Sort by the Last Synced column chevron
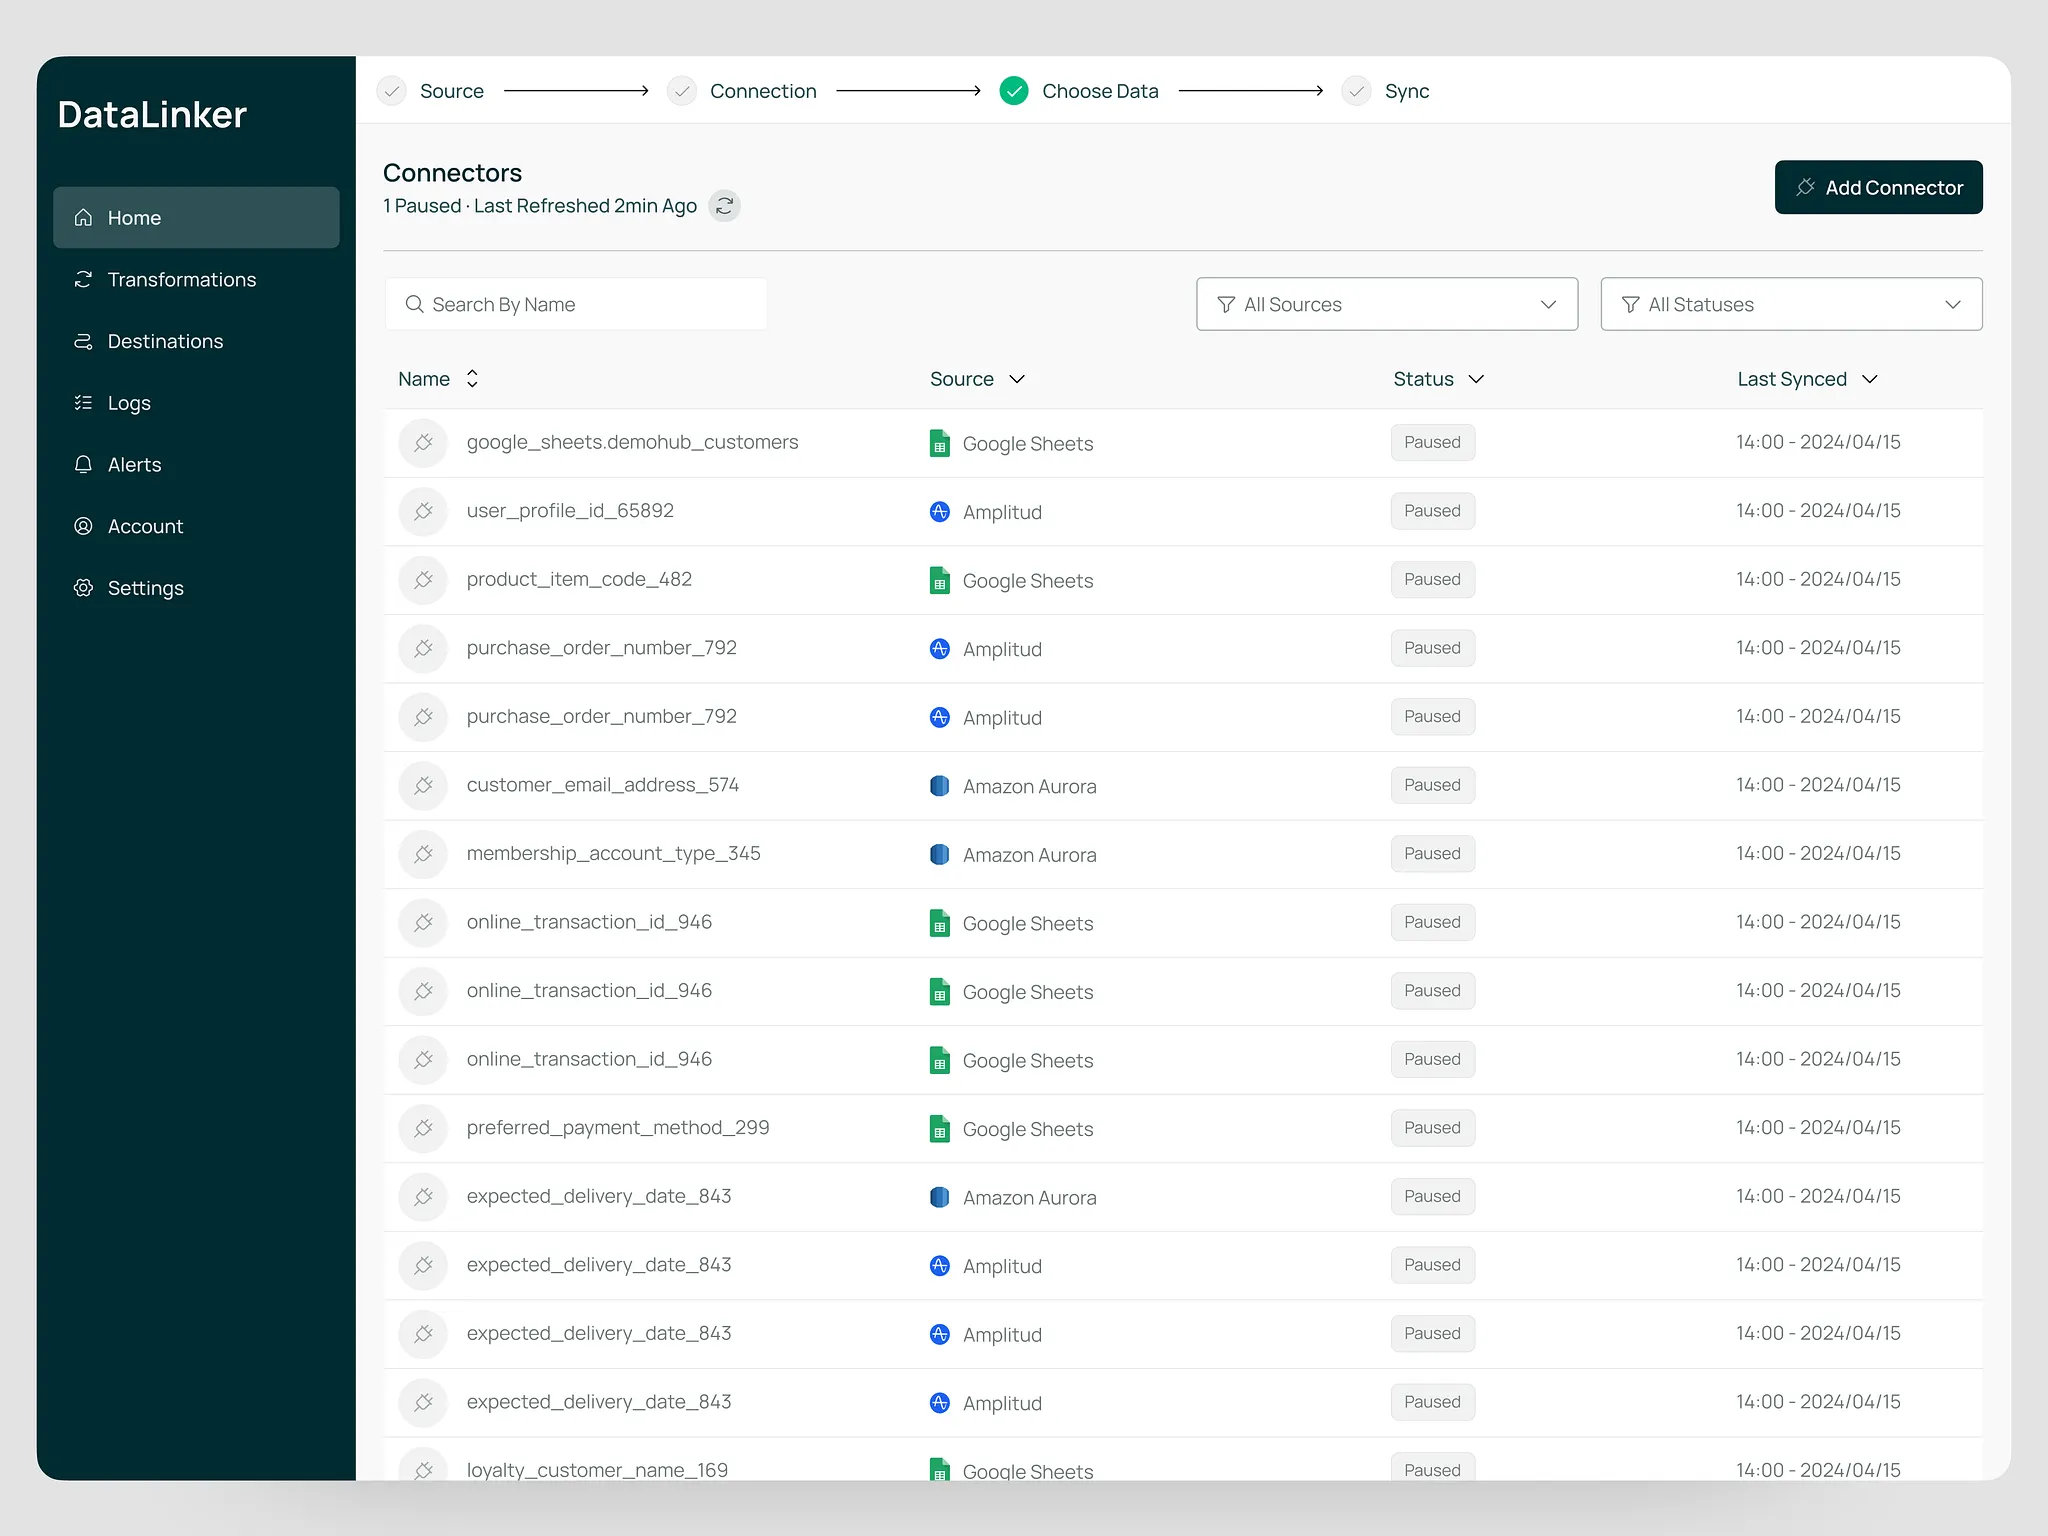 tap(1869, 379)
